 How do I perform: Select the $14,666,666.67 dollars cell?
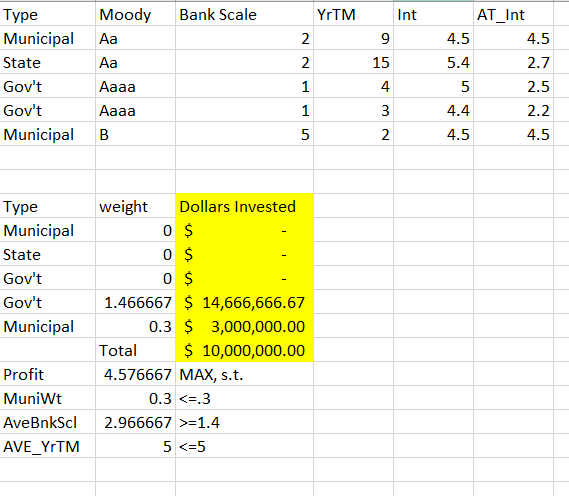coord(244,302)
